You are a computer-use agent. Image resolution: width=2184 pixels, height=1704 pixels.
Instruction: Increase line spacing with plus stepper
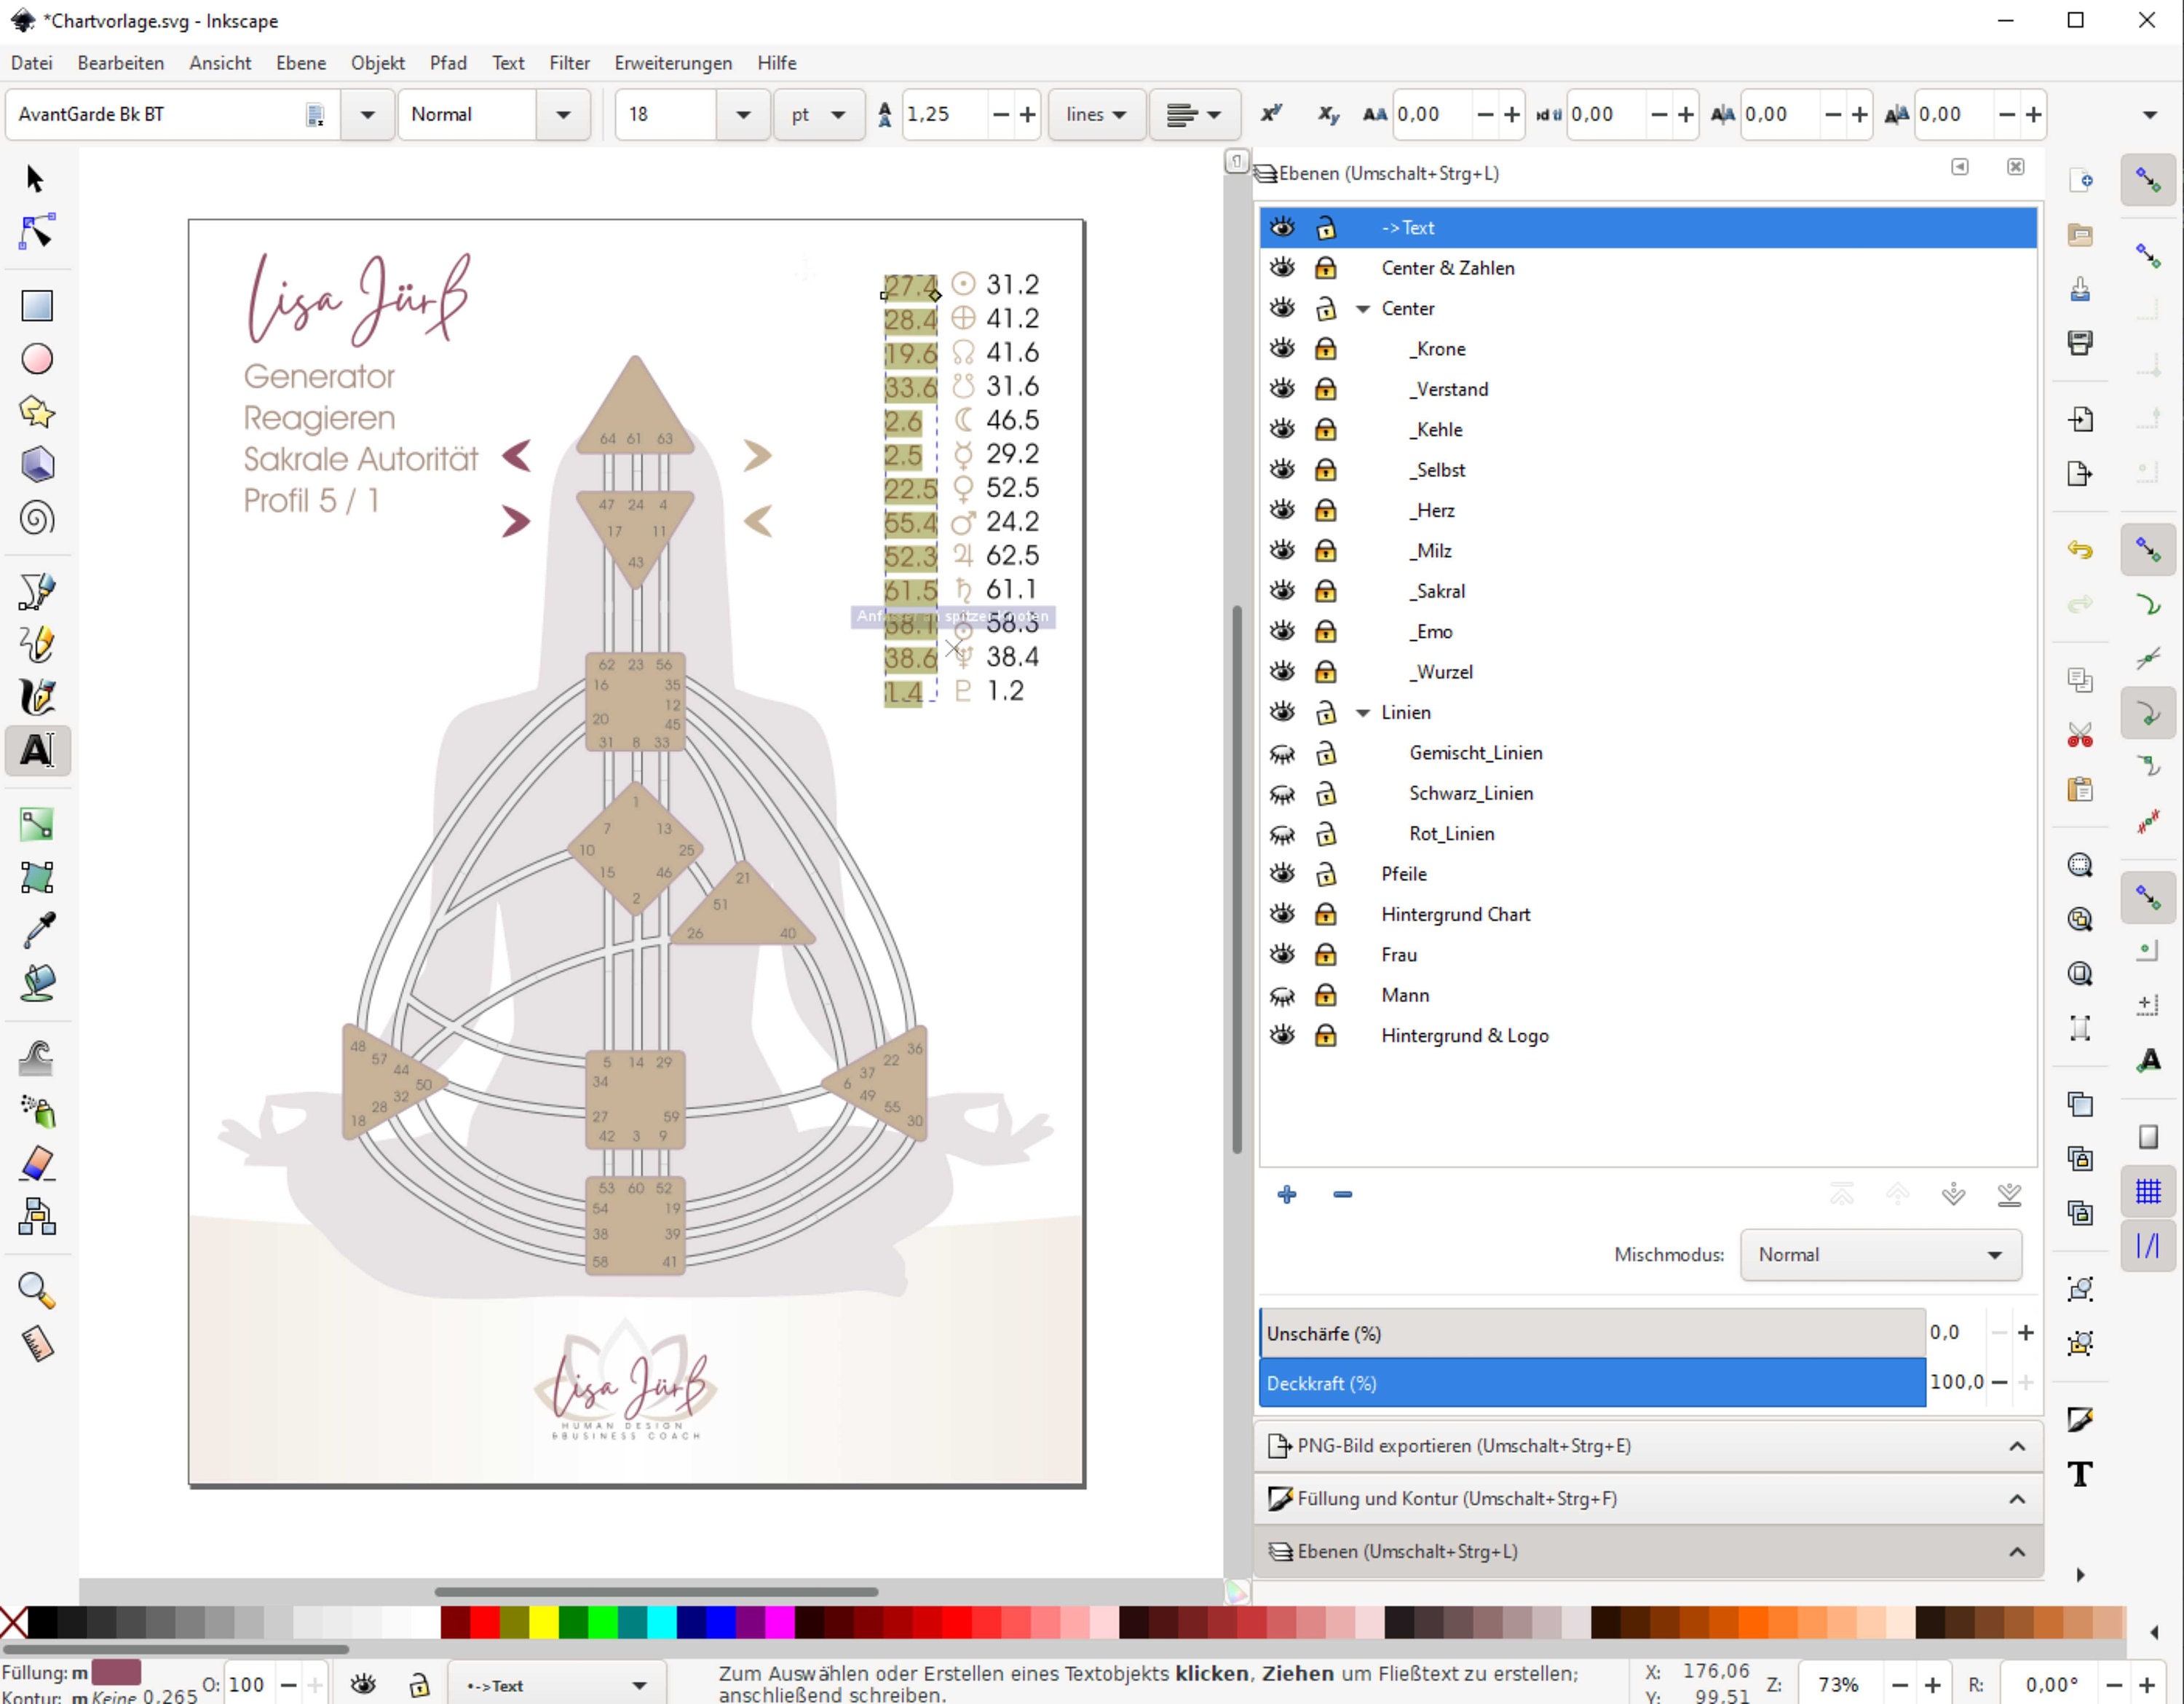pyautogui.click(x=1028, y=114)
